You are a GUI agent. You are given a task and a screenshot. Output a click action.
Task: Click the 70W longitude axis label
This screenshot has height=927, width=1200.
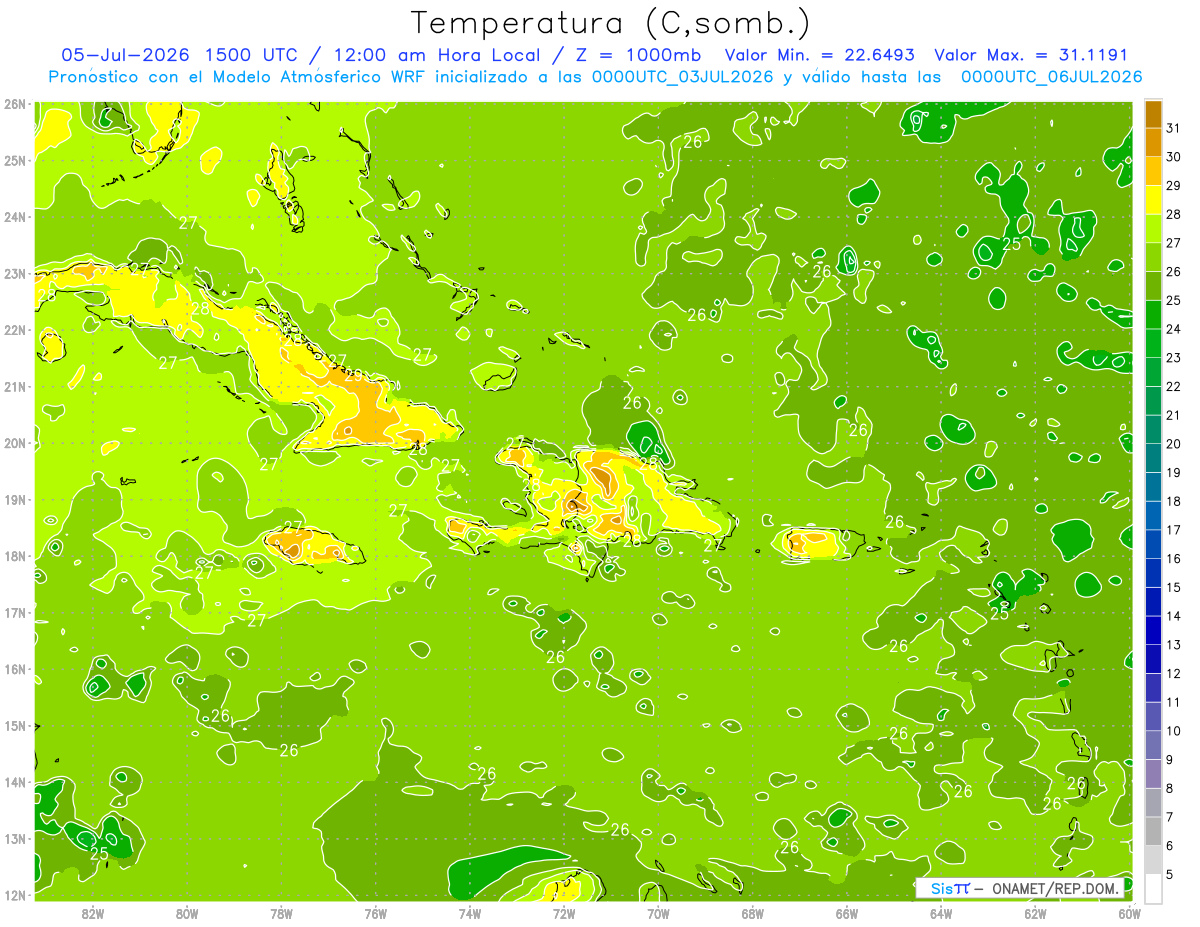658,914
